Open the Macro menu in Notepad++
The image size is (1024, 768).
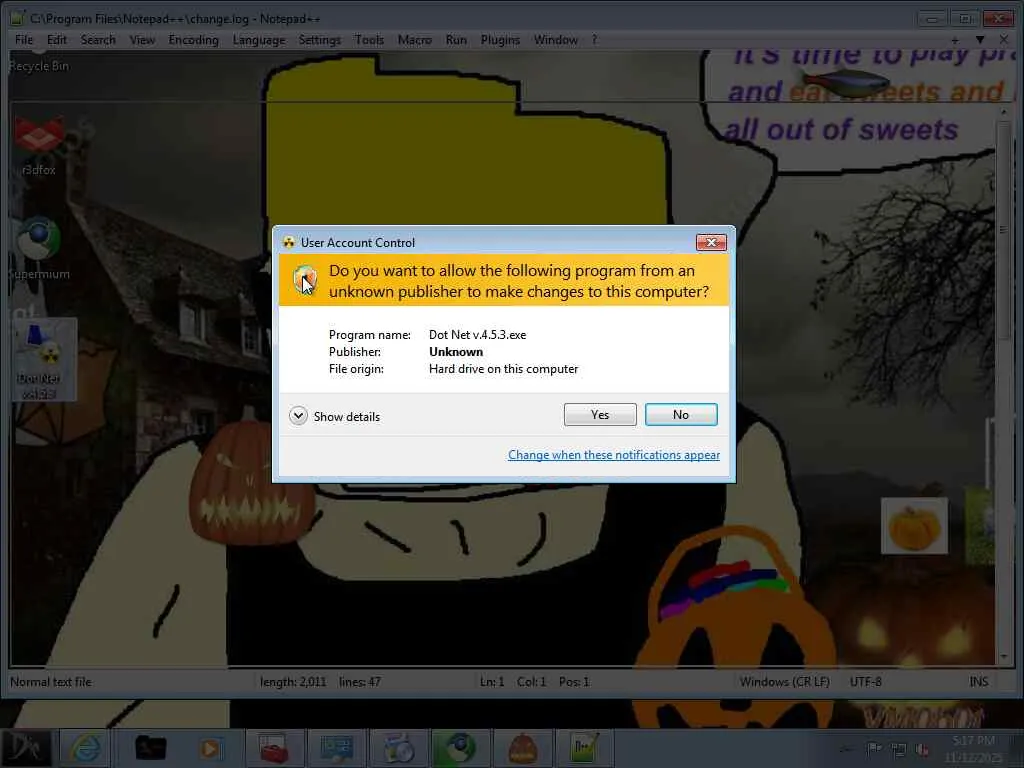pos(415,40)
